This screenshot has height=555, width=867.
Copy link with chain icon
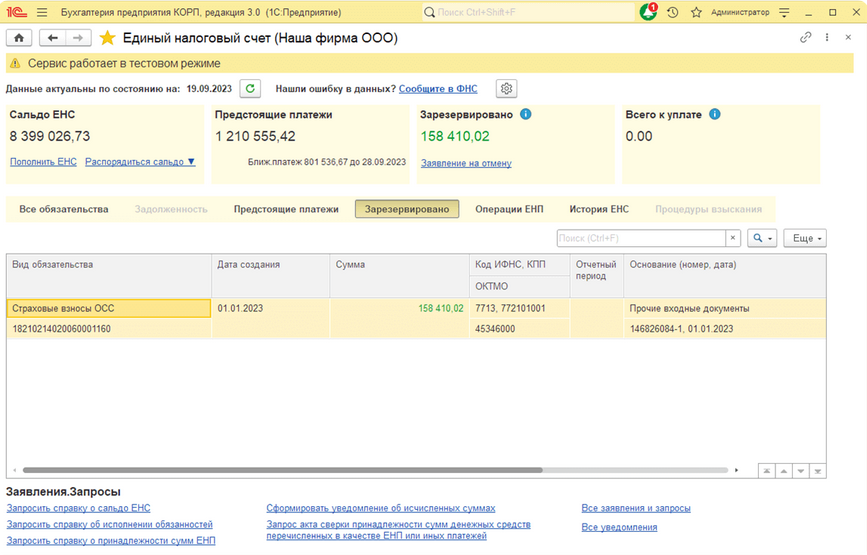pos(806,37)
